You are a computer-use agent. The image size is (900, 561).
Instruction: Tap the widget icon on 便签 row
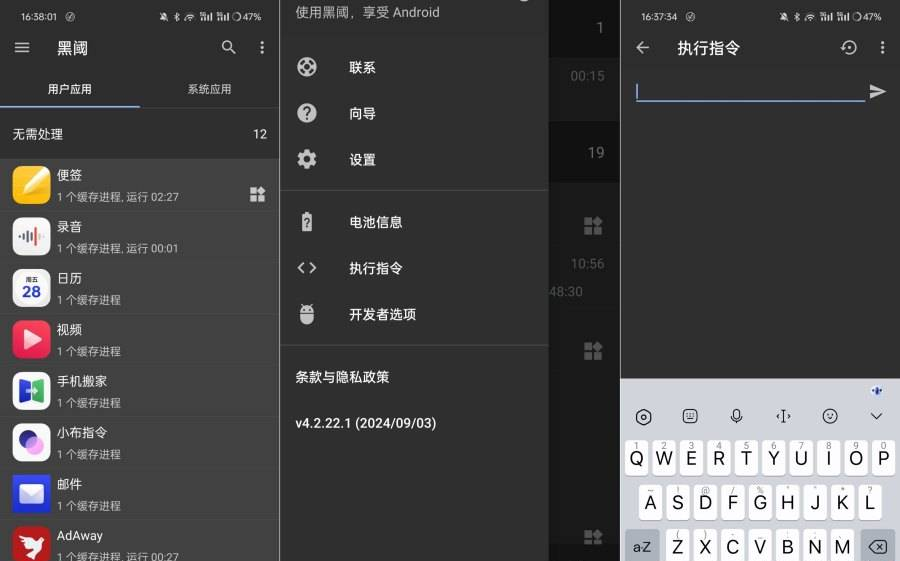click(x=258, y=195)
